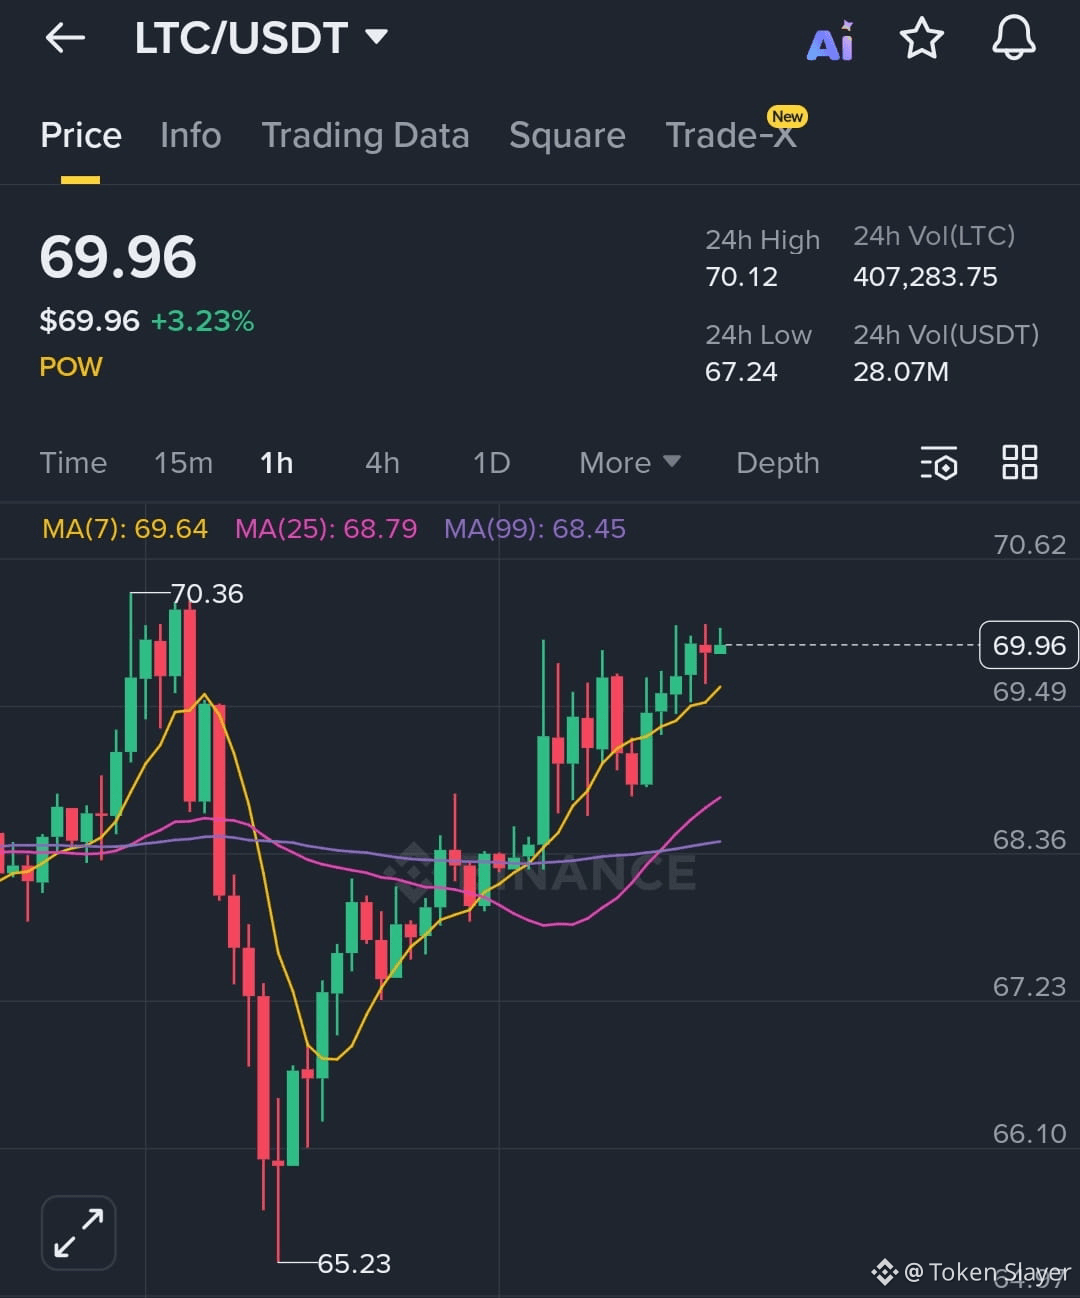The image size is (1080, 1298).
Task: Tap the star to favorite LTC/USDT
Action: 922,40
